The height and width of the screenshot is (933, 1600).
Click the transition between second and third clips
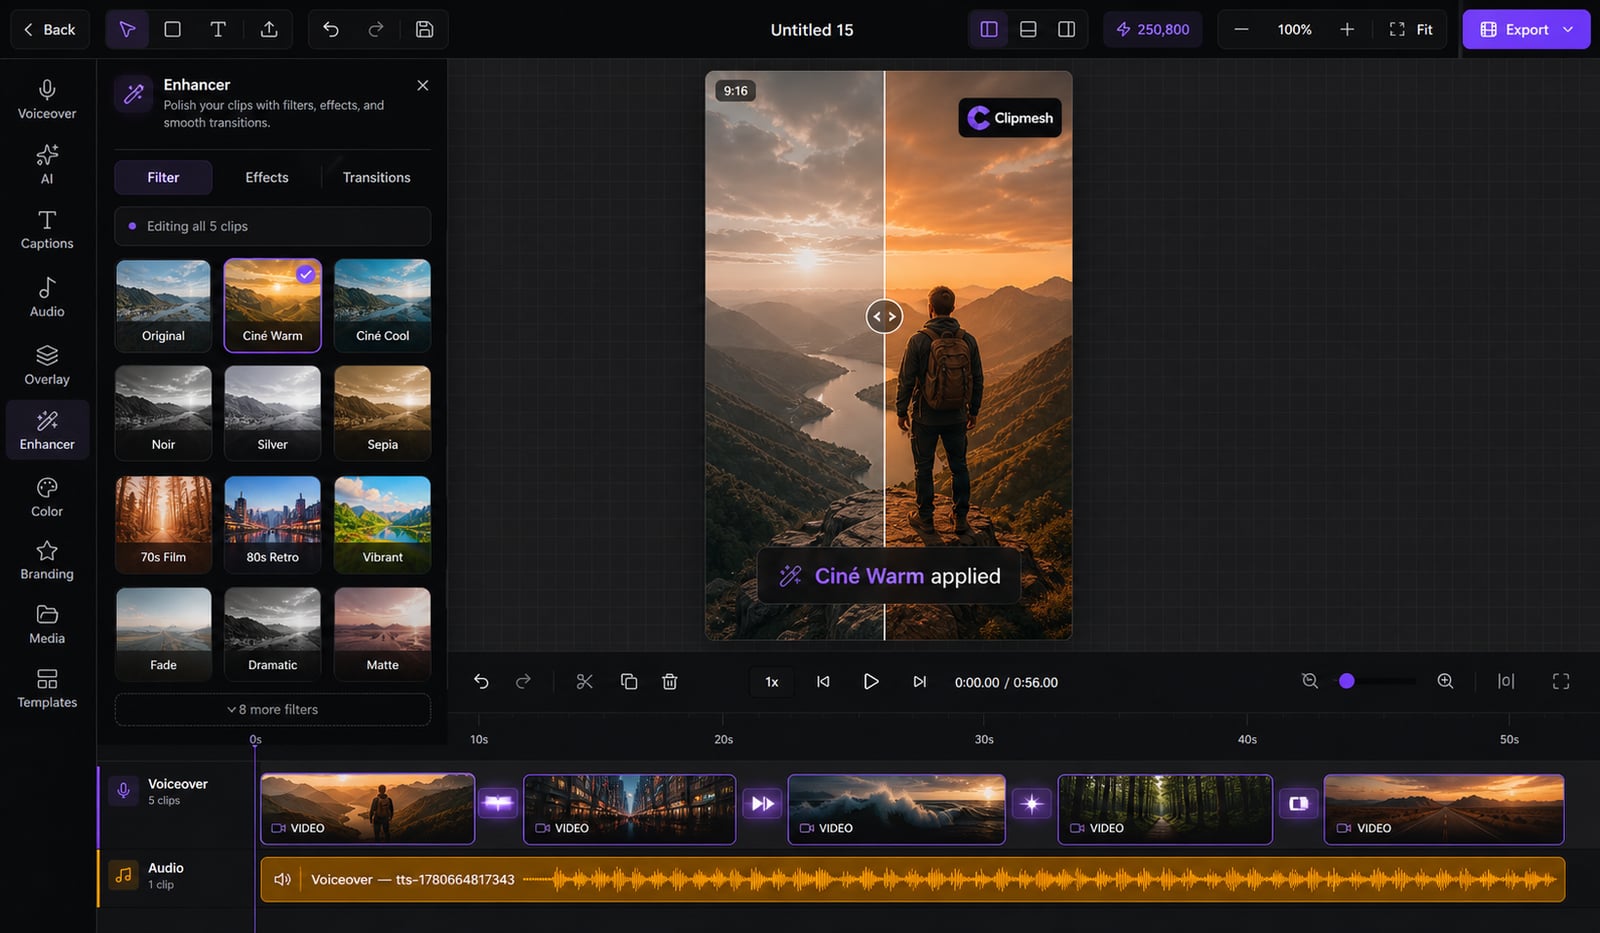coord(762,803)
